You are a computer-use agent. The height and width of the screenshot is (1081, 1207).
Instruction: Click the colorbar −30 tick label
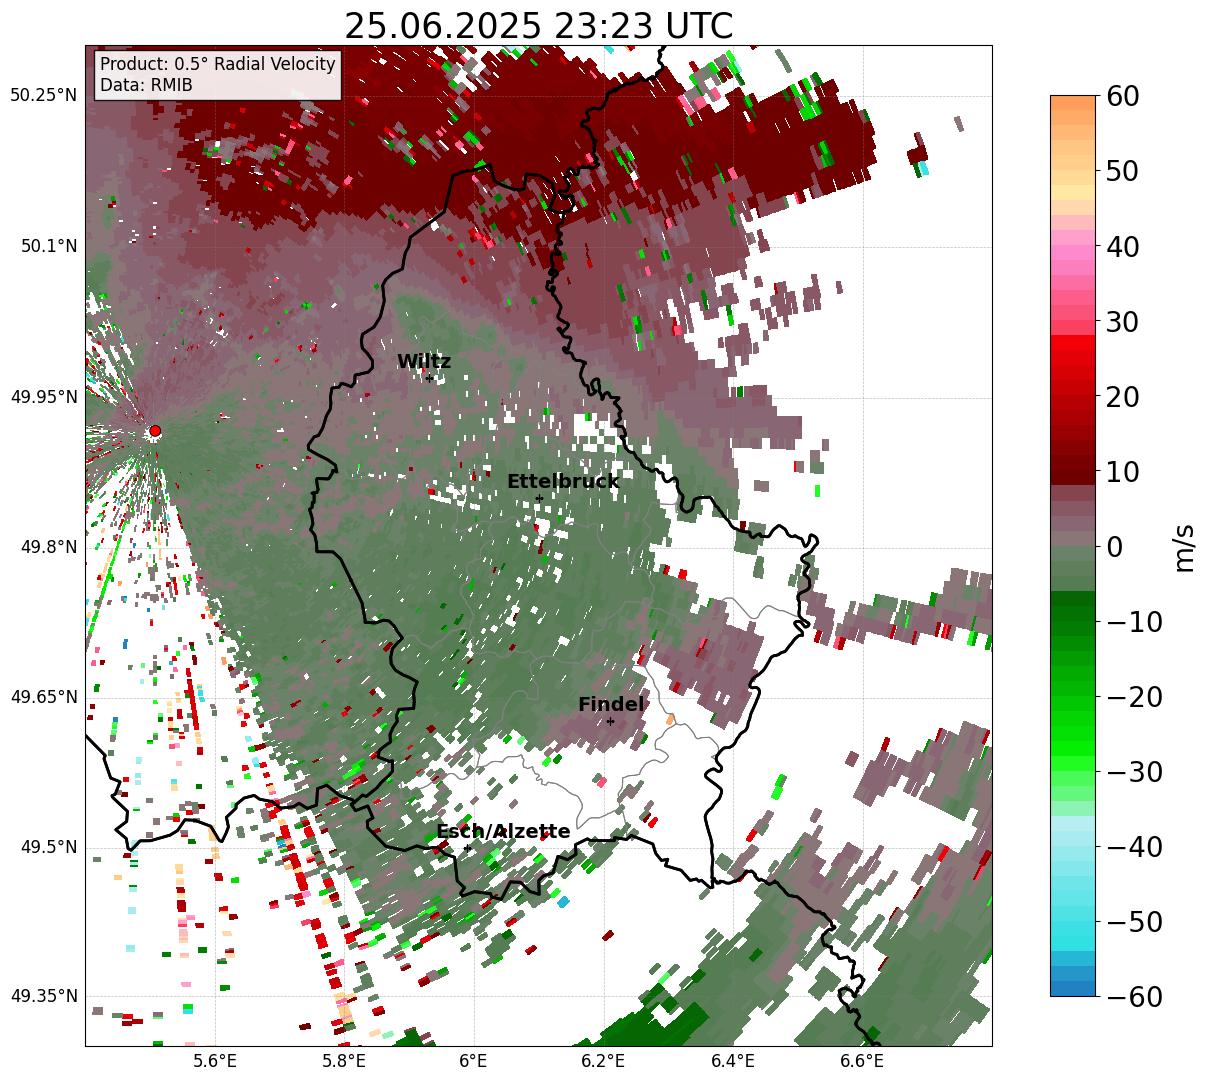point(1134,772)
